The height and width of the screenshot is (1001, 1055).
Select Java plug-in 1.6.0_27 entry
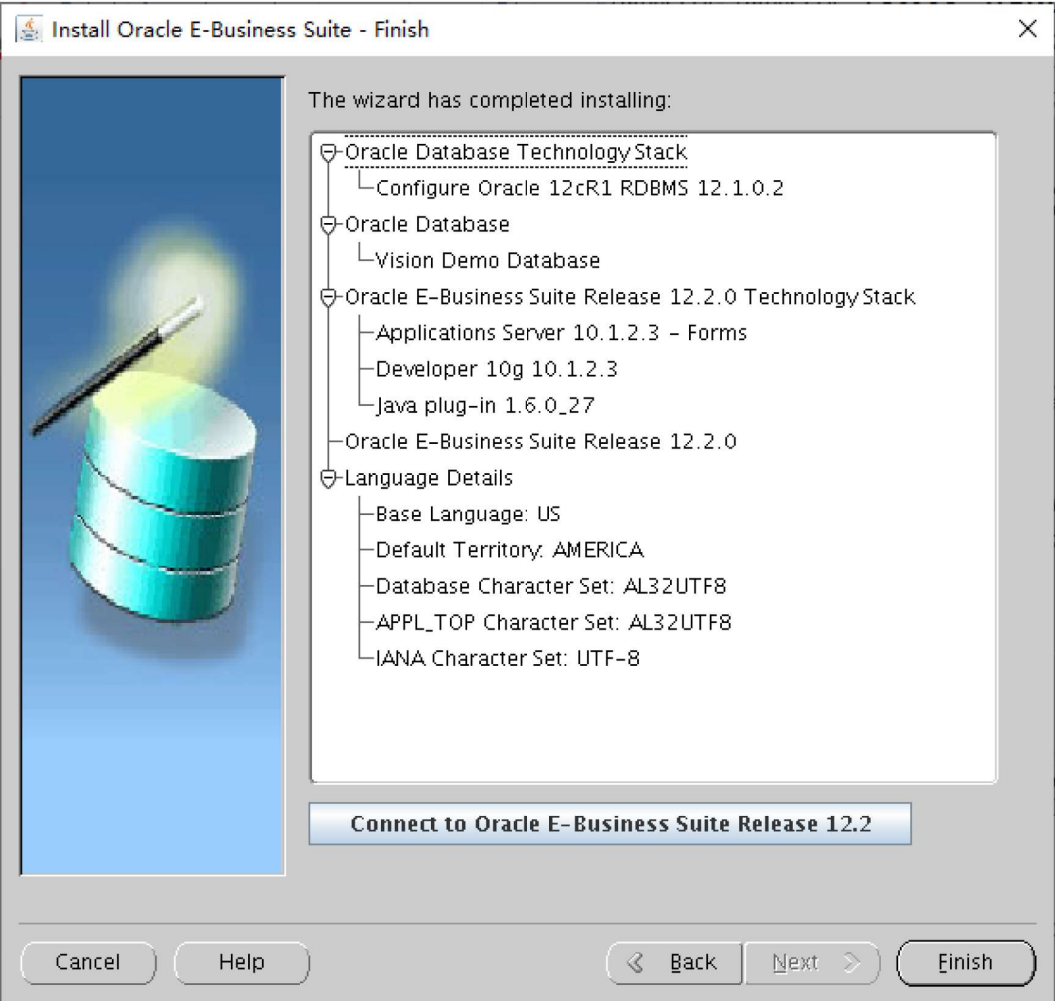485,406
